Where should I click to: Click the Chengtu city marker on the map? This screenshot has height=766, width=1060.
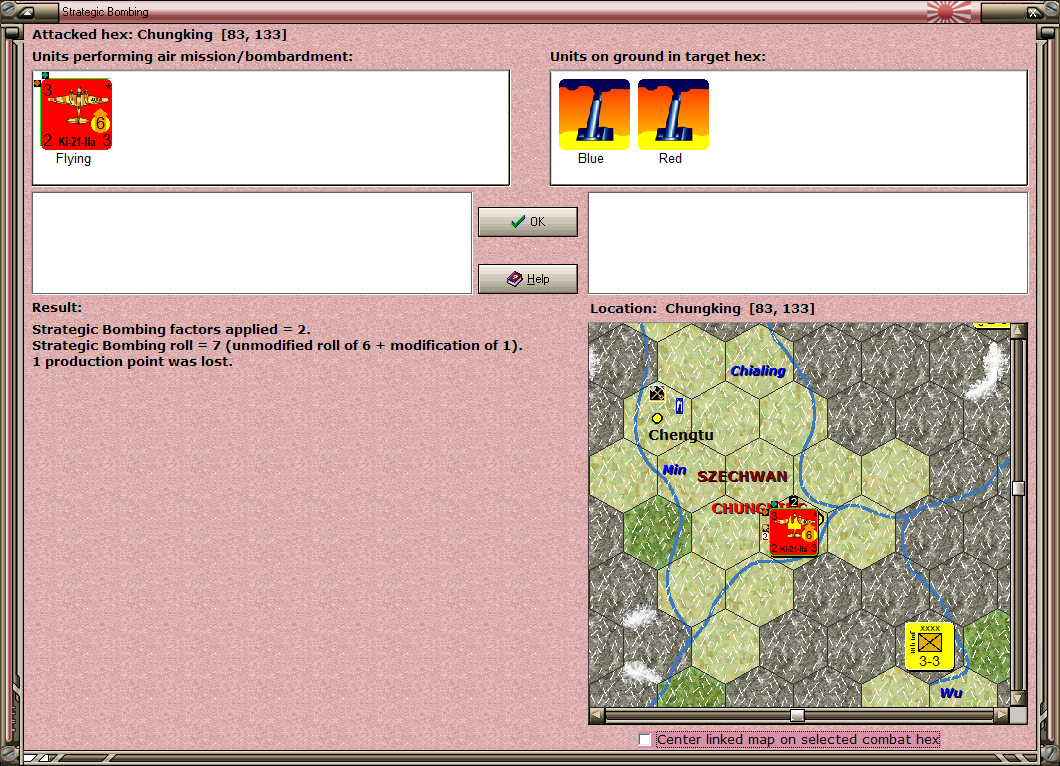657,418
